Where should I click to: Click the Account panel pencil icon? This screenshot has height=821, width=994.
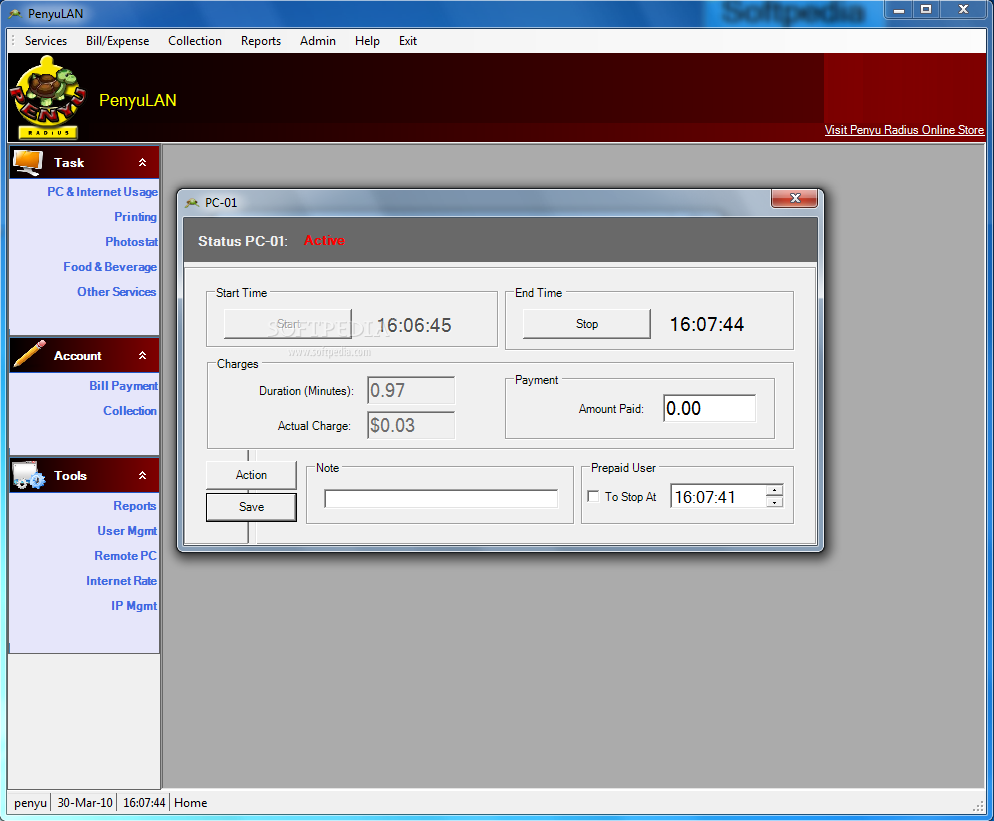click(29, 354)
